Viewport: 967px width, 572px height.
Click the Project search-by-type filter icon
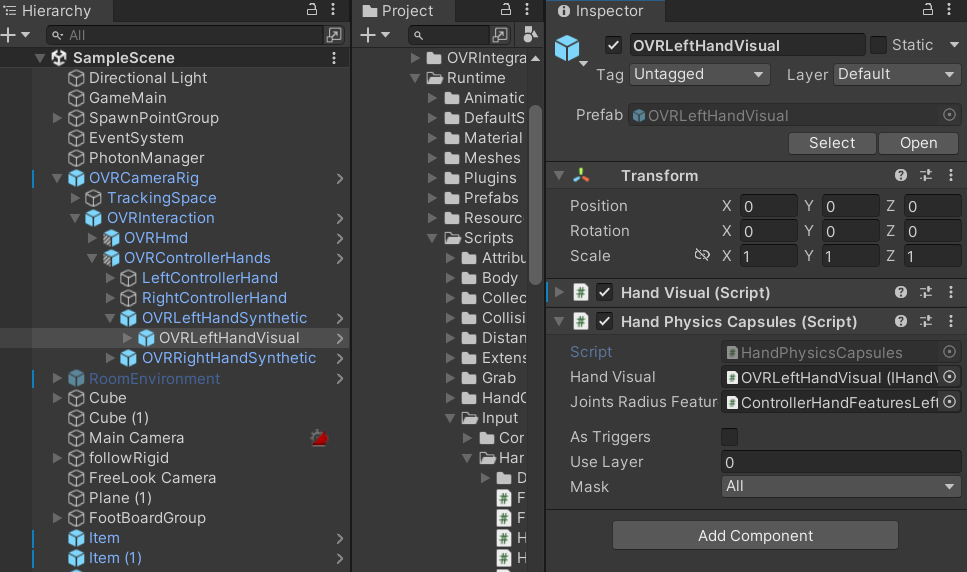point(500,35)
